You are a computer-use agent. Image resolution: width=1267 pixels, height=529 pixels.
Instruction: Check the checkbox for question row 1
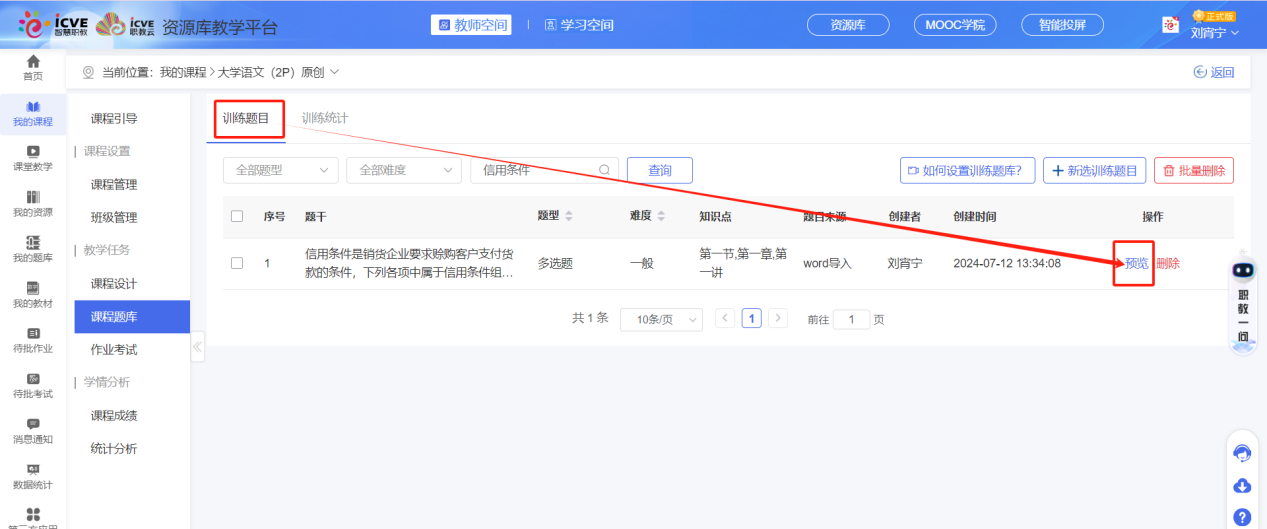tap(237, 264)
